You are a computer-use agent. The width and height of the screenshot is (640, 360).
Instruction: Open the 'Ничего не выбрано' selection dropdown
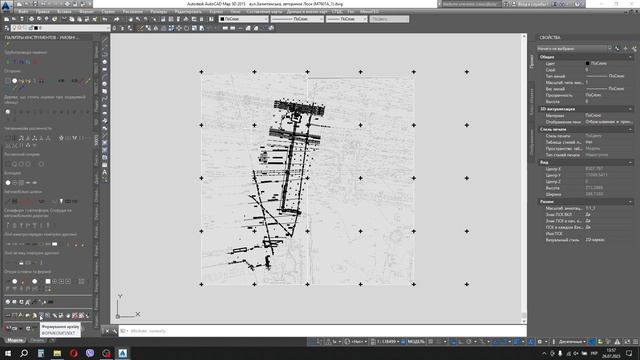574,49
